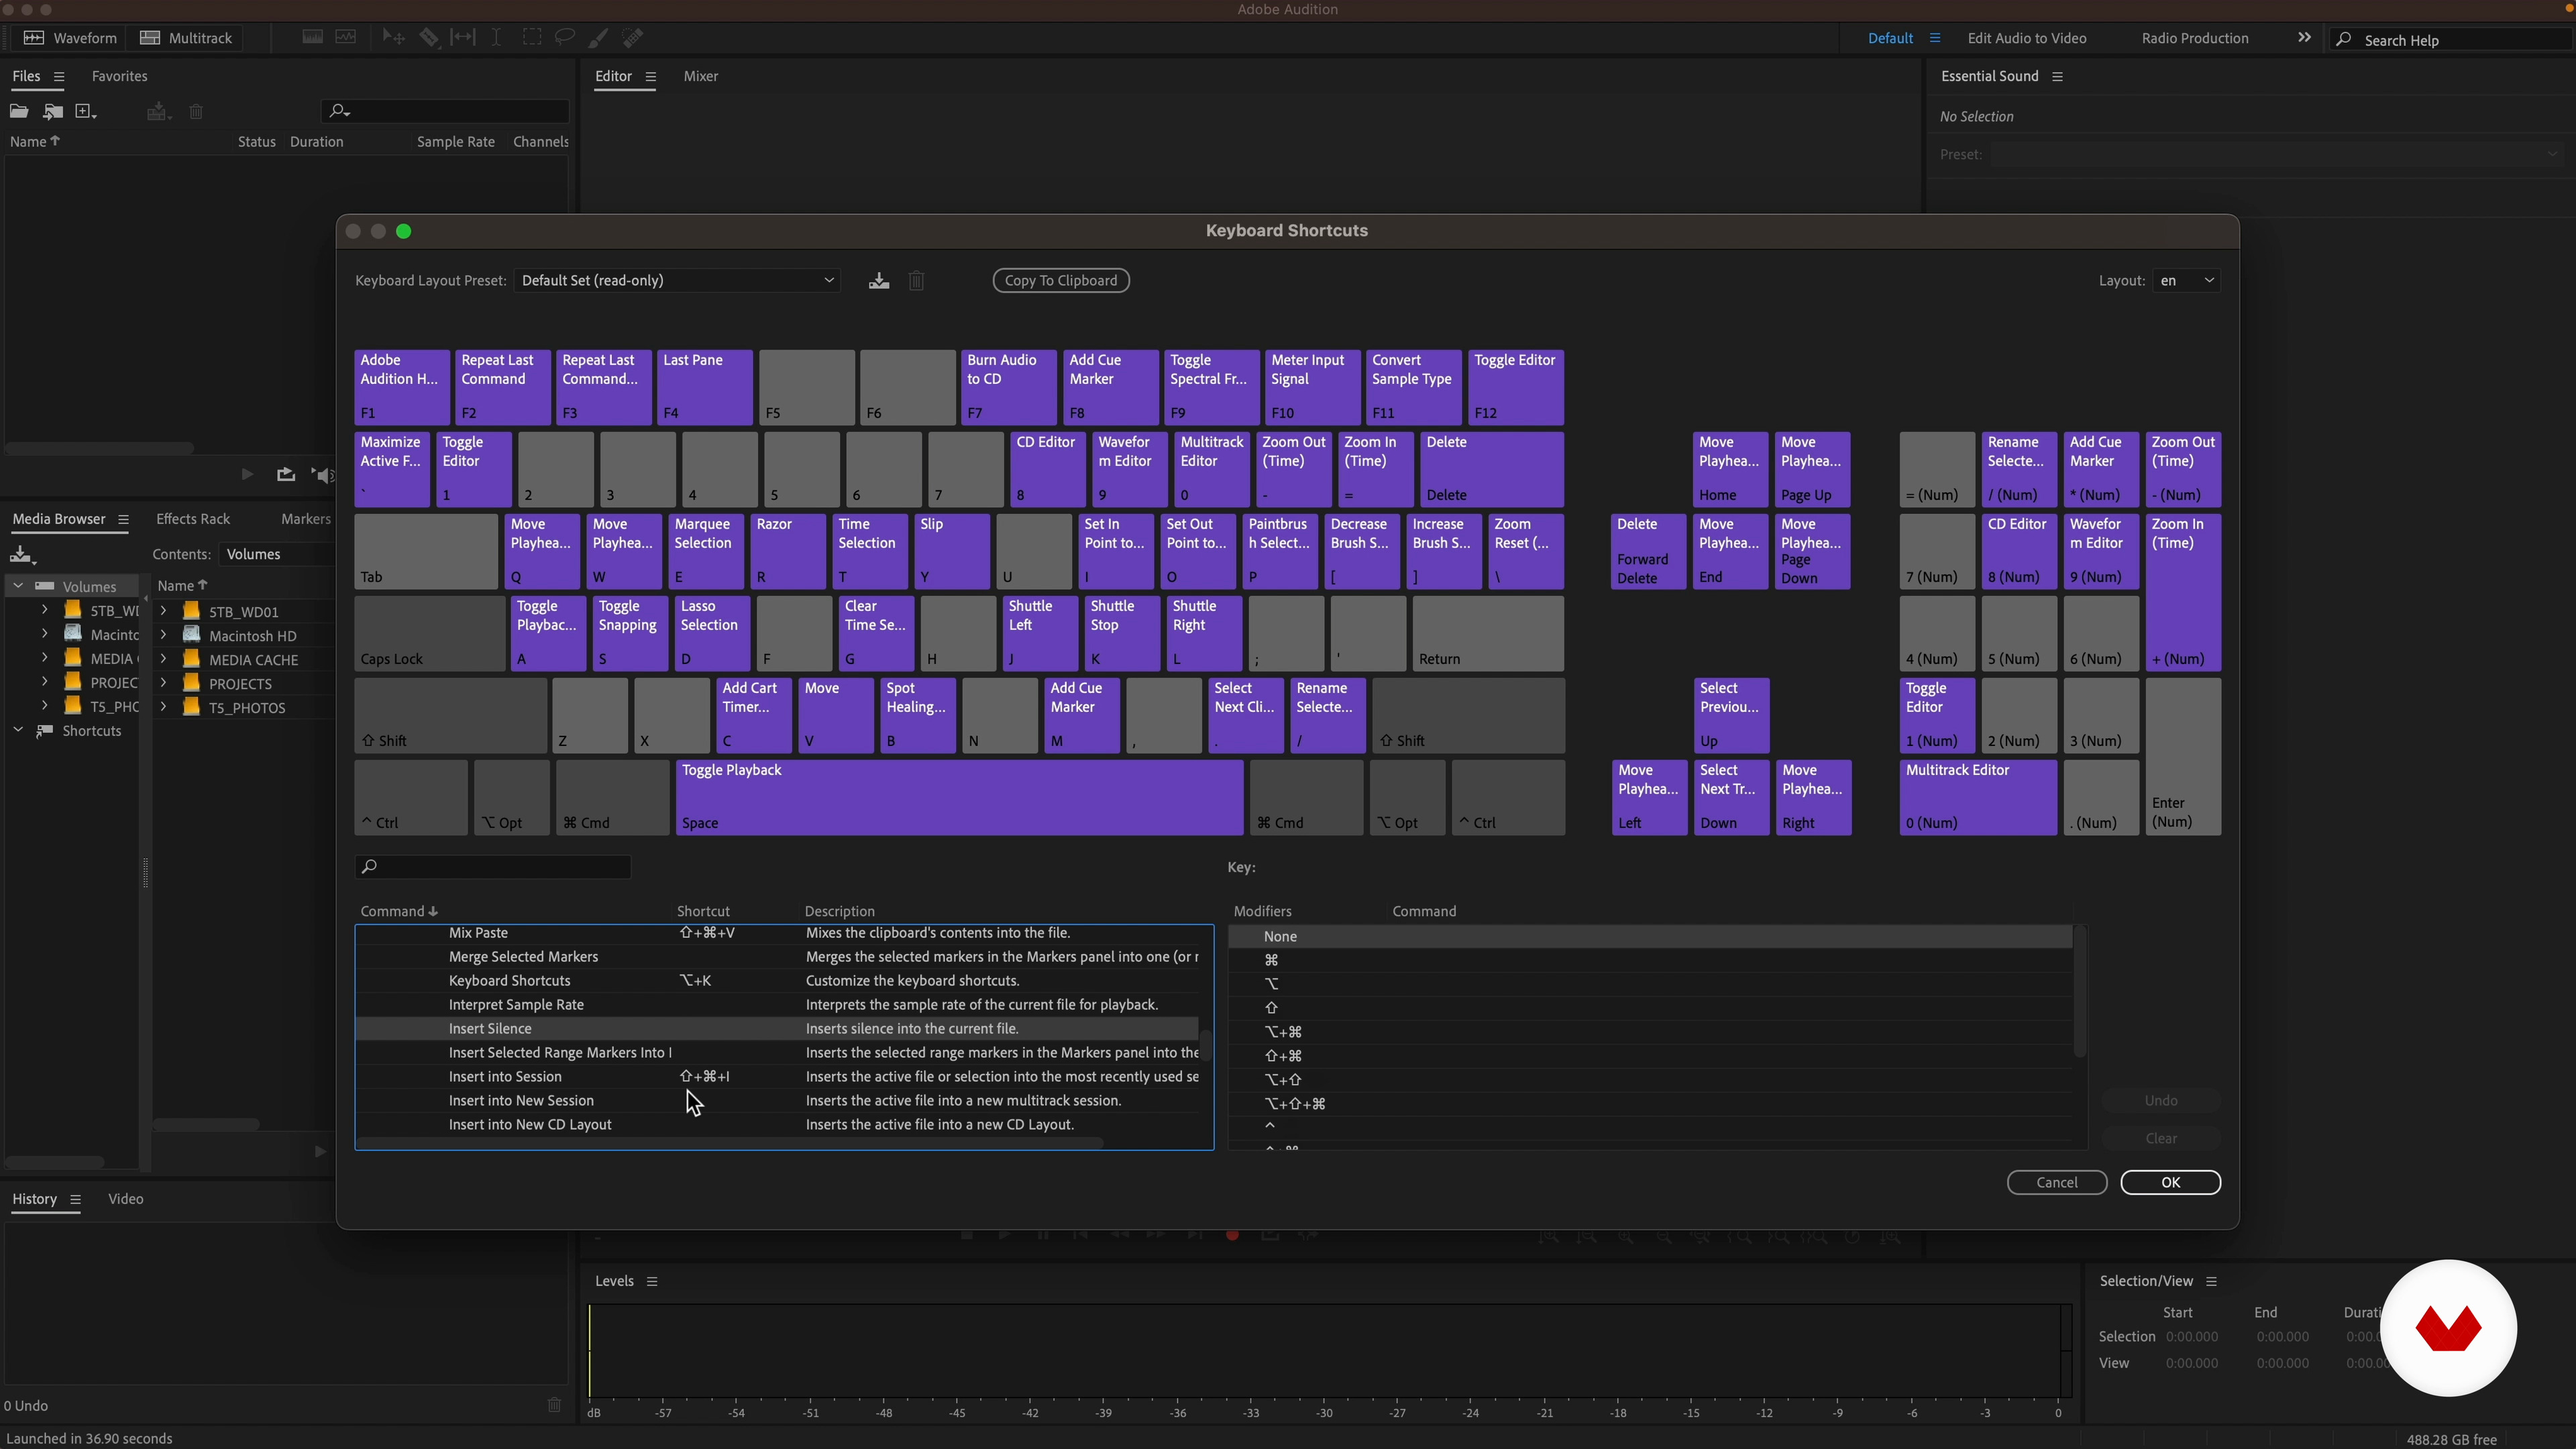Click the delete keyboard preset trash icon
Viewport: 2576px width, 1449px height.
916,281
